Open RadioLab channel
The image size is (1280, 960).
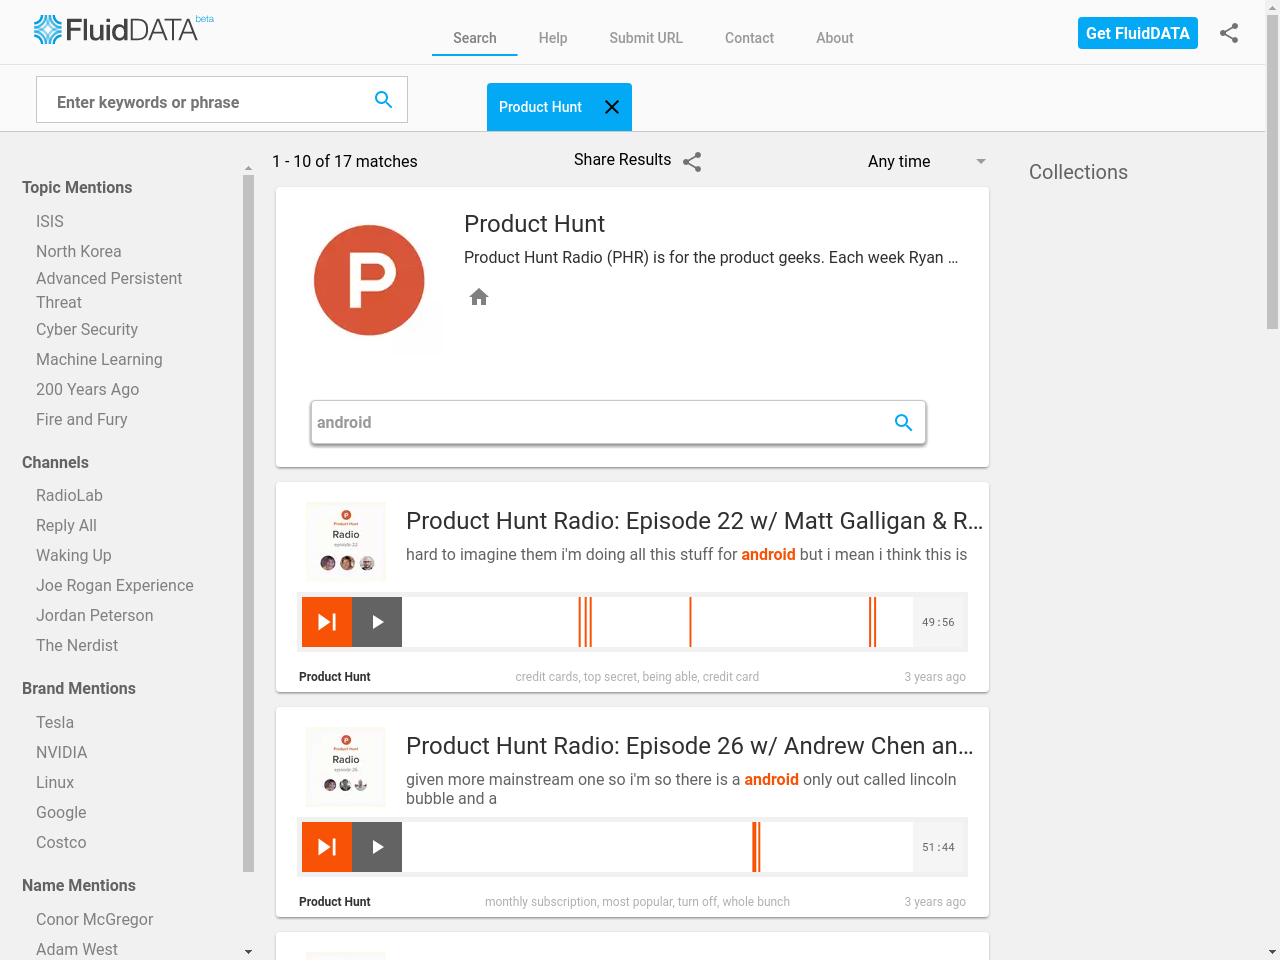click(x=70, y=496)
